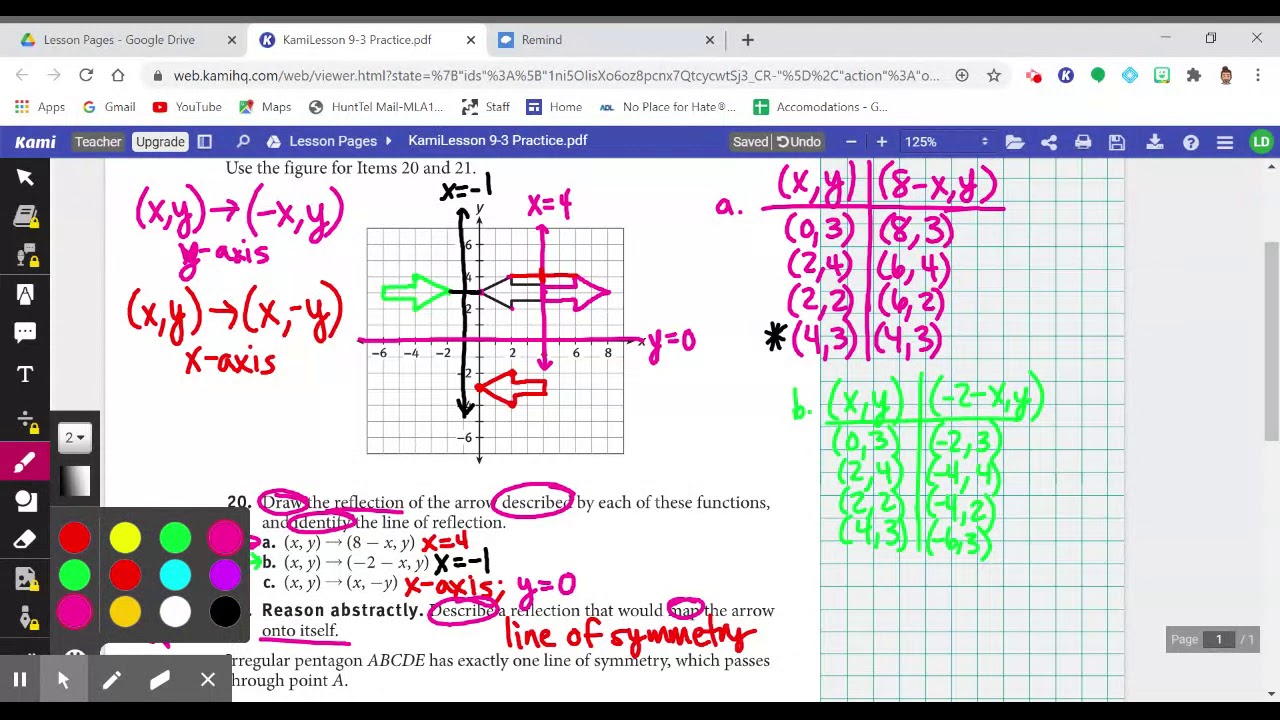Open the Maps bookmark
Screen dimensions: 1280x720
click(265, 107)
